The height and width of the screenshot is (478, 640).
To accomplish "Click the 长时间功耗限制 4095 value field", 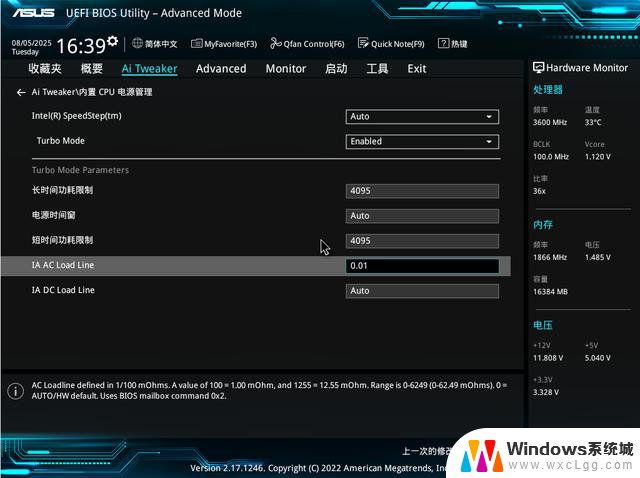I will click(422, 191).
